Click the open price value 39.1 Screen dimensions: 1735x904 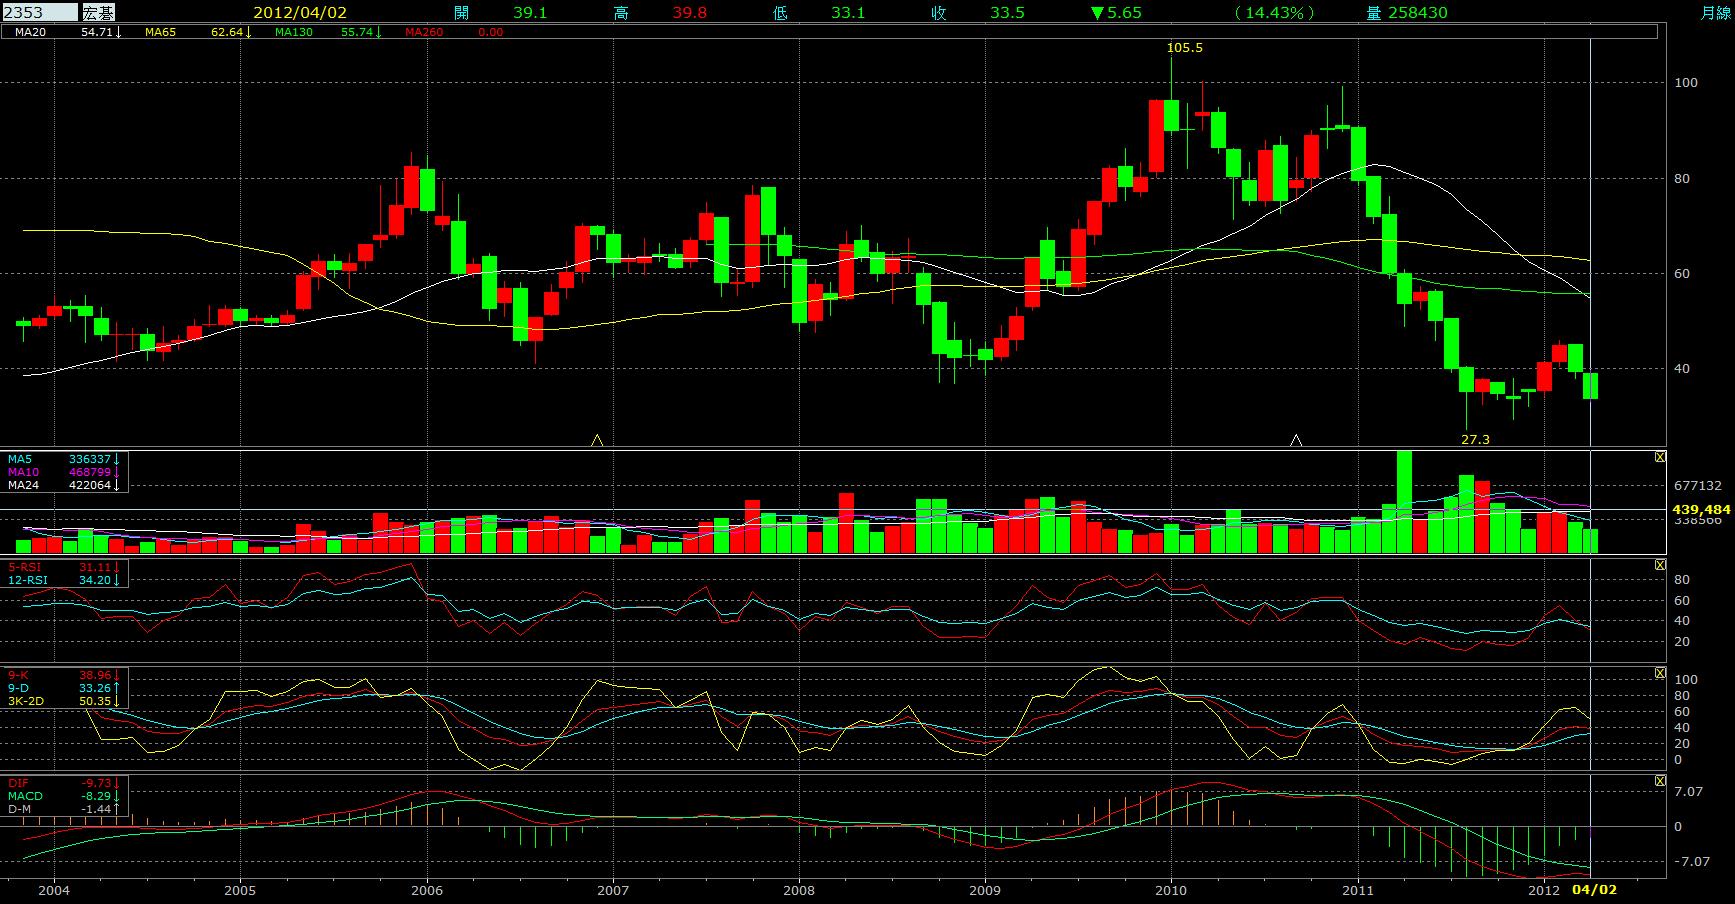(x=529, y=12)
